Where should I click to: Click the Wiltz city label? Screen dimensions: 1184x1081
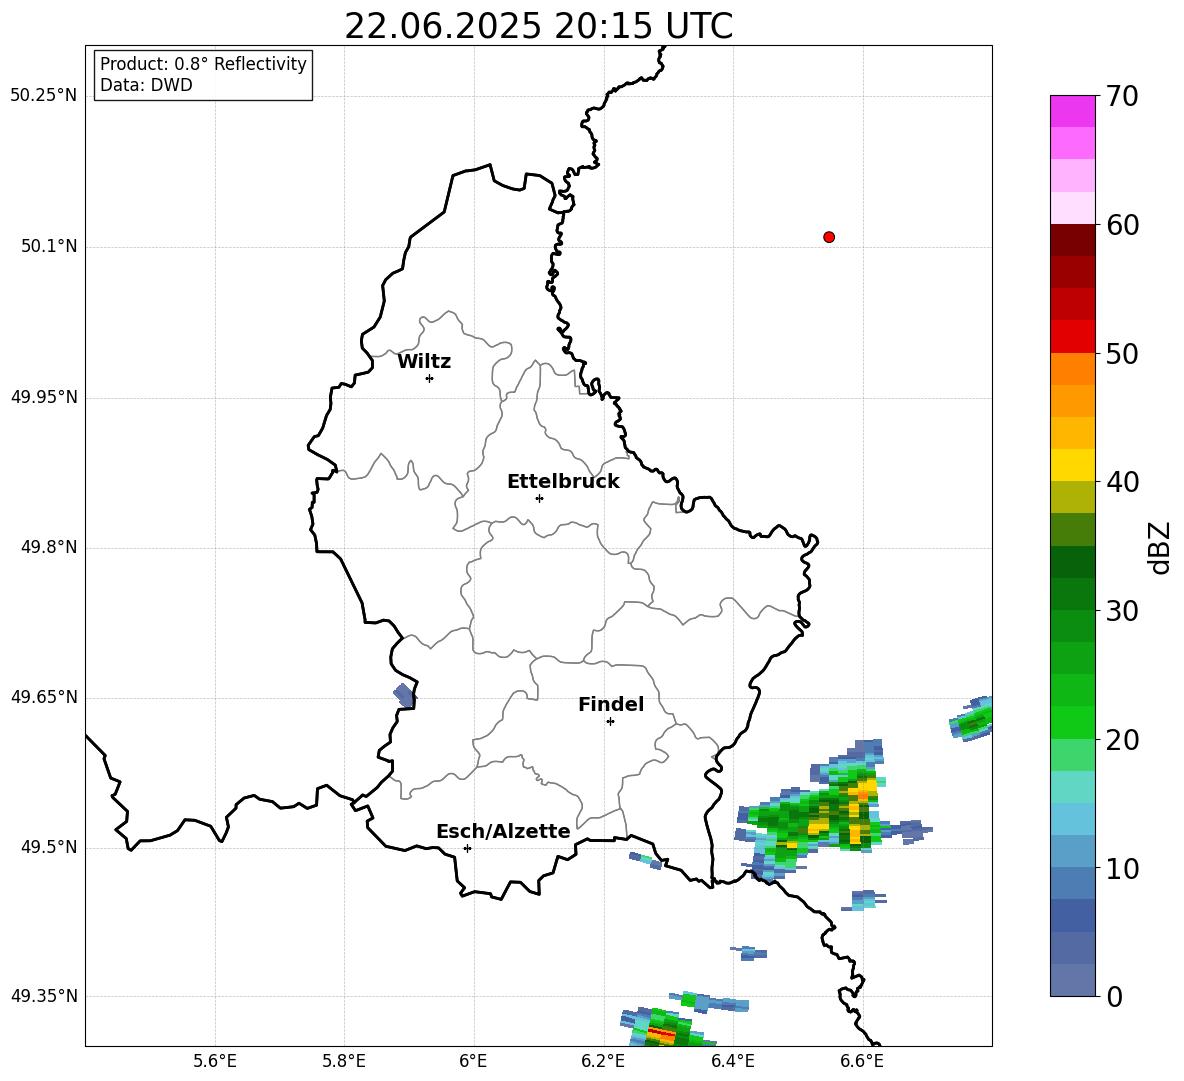[424, 362]
